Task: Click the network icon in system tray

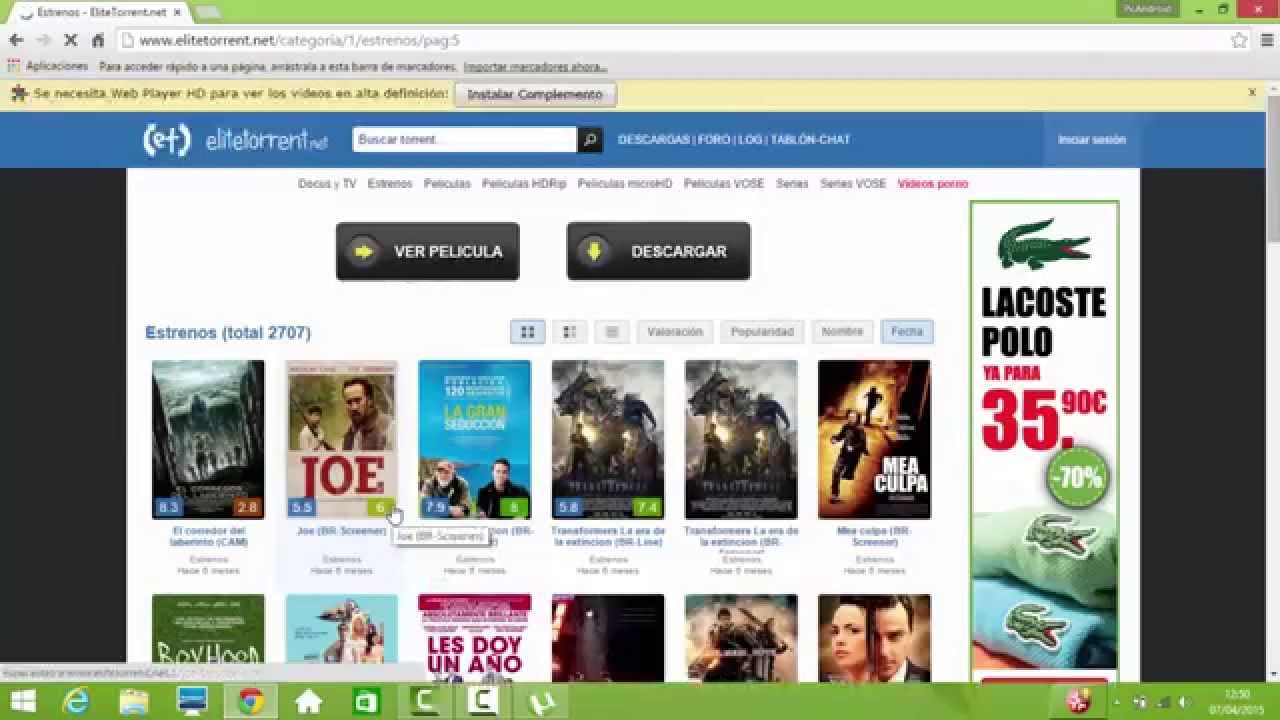Action: tap(1163, 702)
